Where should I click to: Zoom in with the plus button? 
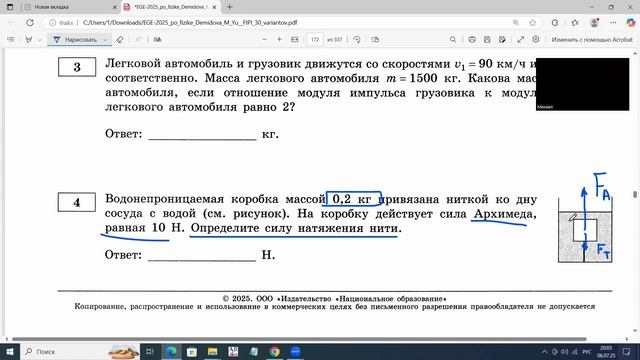[x=280, y=40]
